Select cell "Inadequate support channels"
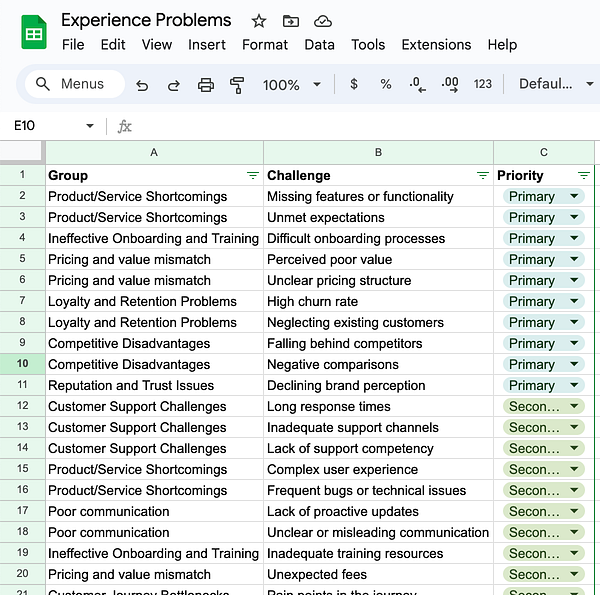The width and height of the screenshot is (600, 595). 378,427
